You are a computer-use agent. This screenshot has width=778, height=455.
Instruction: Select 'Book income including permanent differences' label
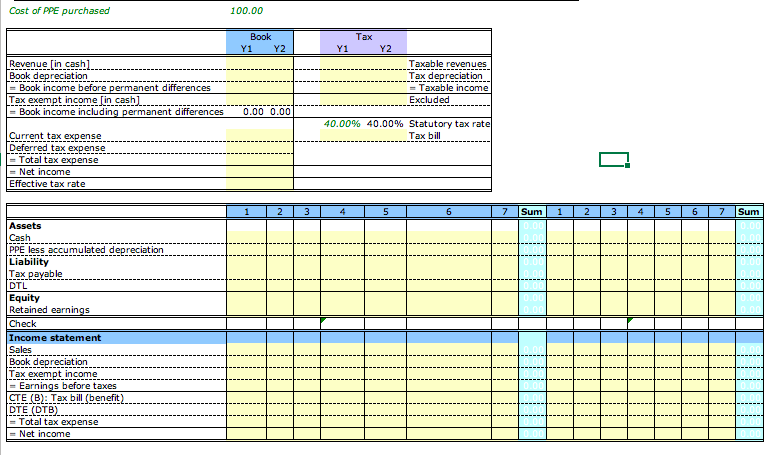[x=116, y=112]
